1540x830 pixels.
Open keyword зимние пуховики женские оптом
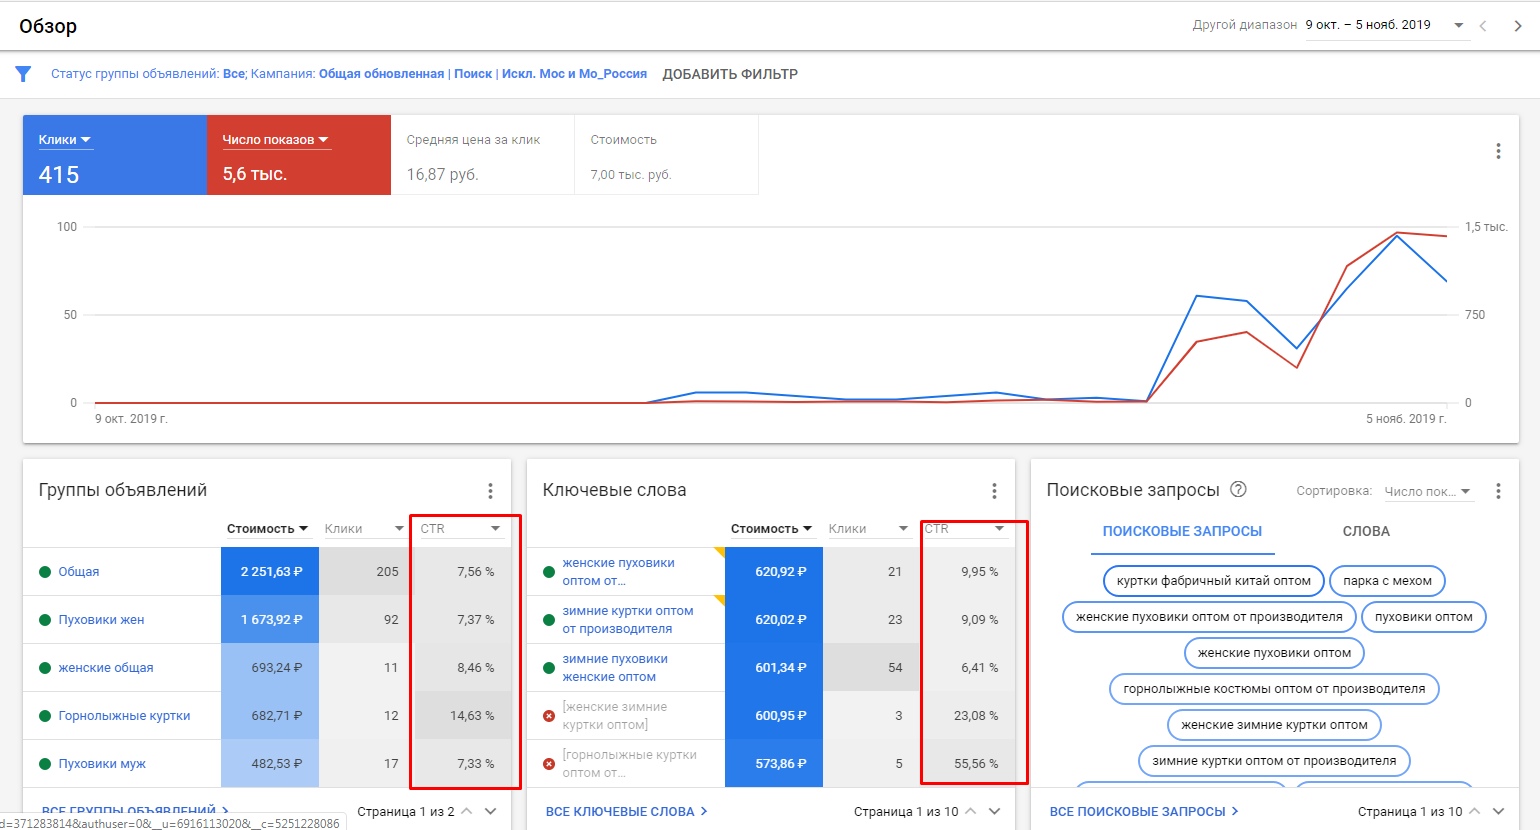coord(615,668)
